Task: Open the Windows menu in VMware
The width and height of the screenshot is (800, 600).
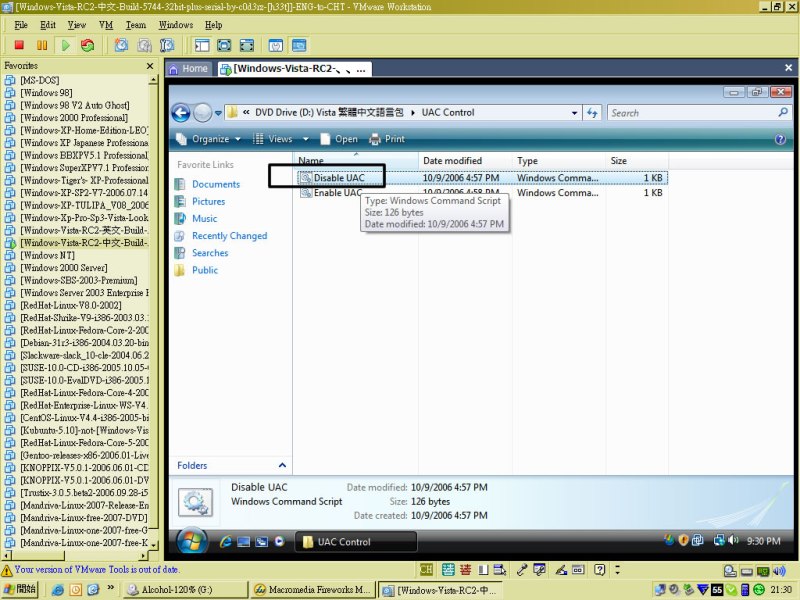Action: pyautogui.click(x=176, y=25)
